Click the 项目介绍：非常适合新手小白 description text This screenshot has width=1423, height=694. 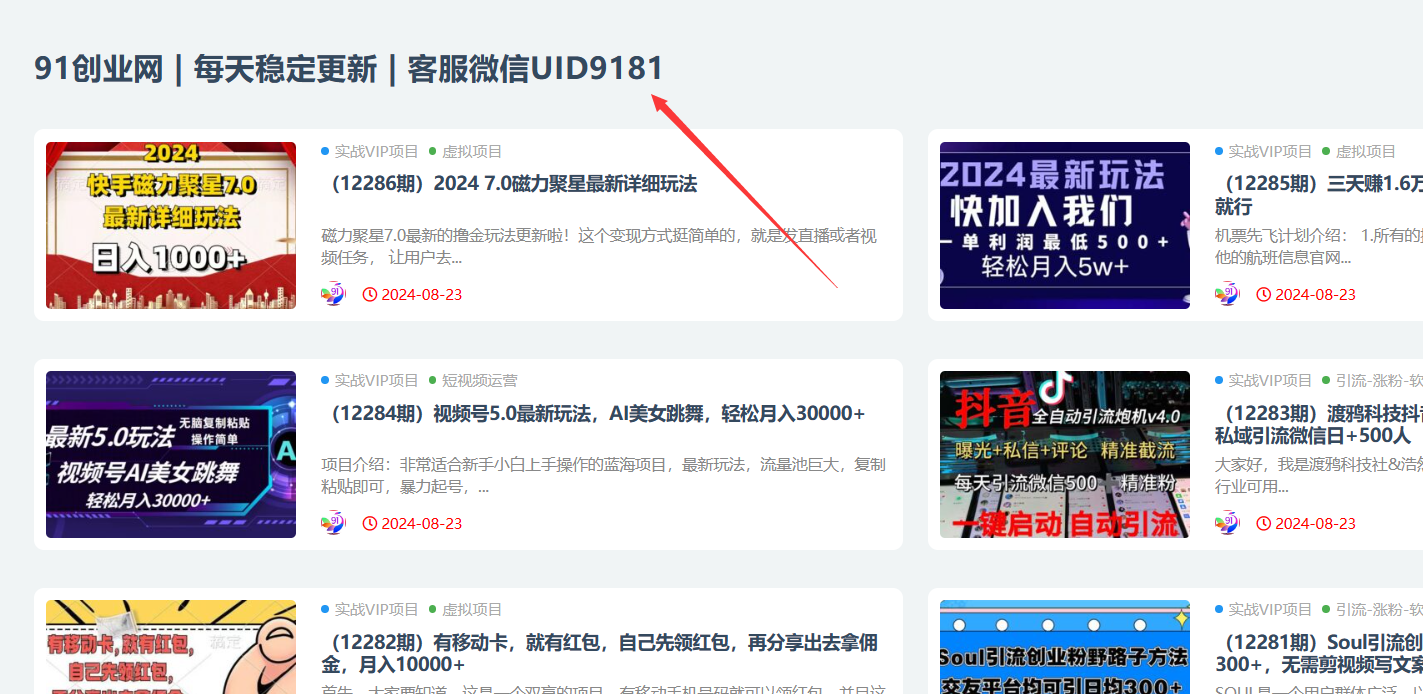(603, 476)
